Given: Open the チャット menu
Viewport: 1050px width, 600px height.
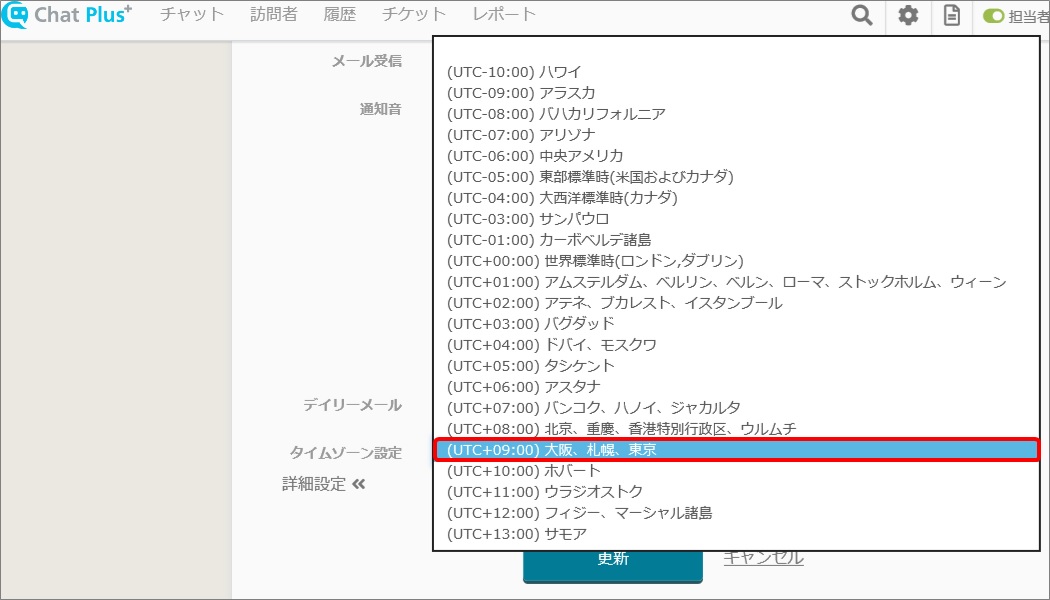Looking at the screenshot, I should pyautogui.click(x=192, y=14).
